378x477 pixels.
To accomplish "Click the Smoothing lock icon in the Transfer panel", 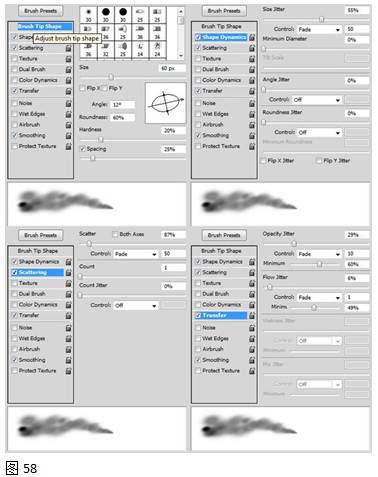I will point(252,360).
